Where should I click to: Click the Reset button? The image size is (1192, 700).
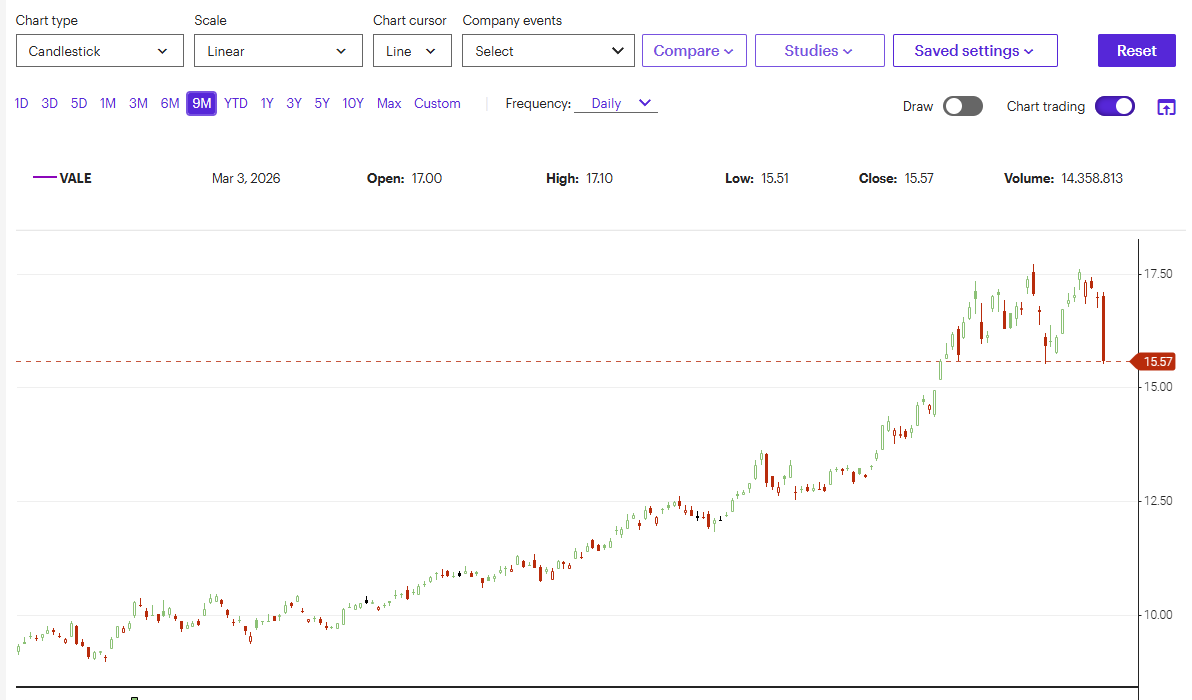[x=1137, y=51]
